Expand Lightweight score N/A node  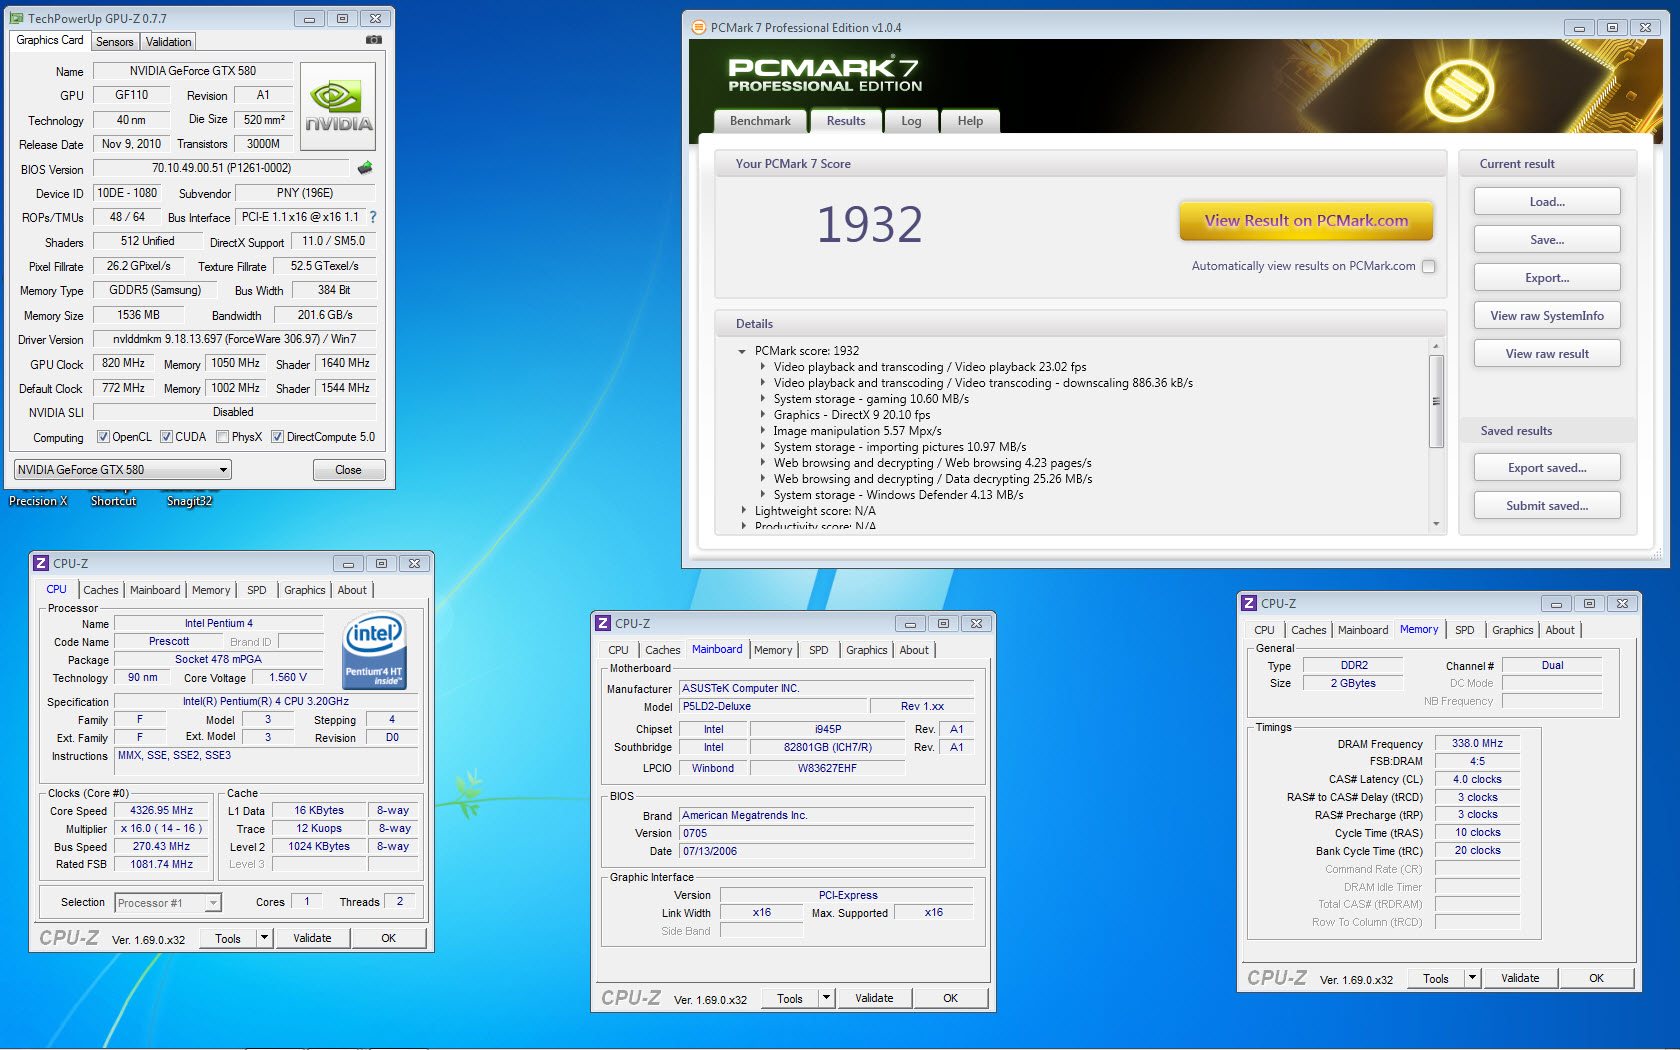743,511
